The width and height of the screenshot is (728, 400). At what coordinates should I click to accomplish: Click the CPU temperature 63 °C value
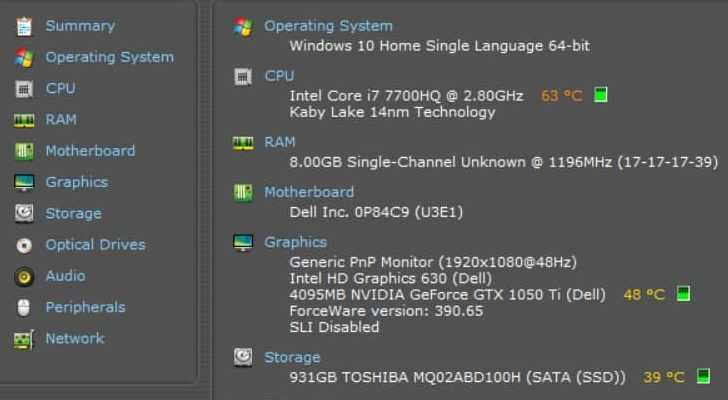tap(561, 96)
